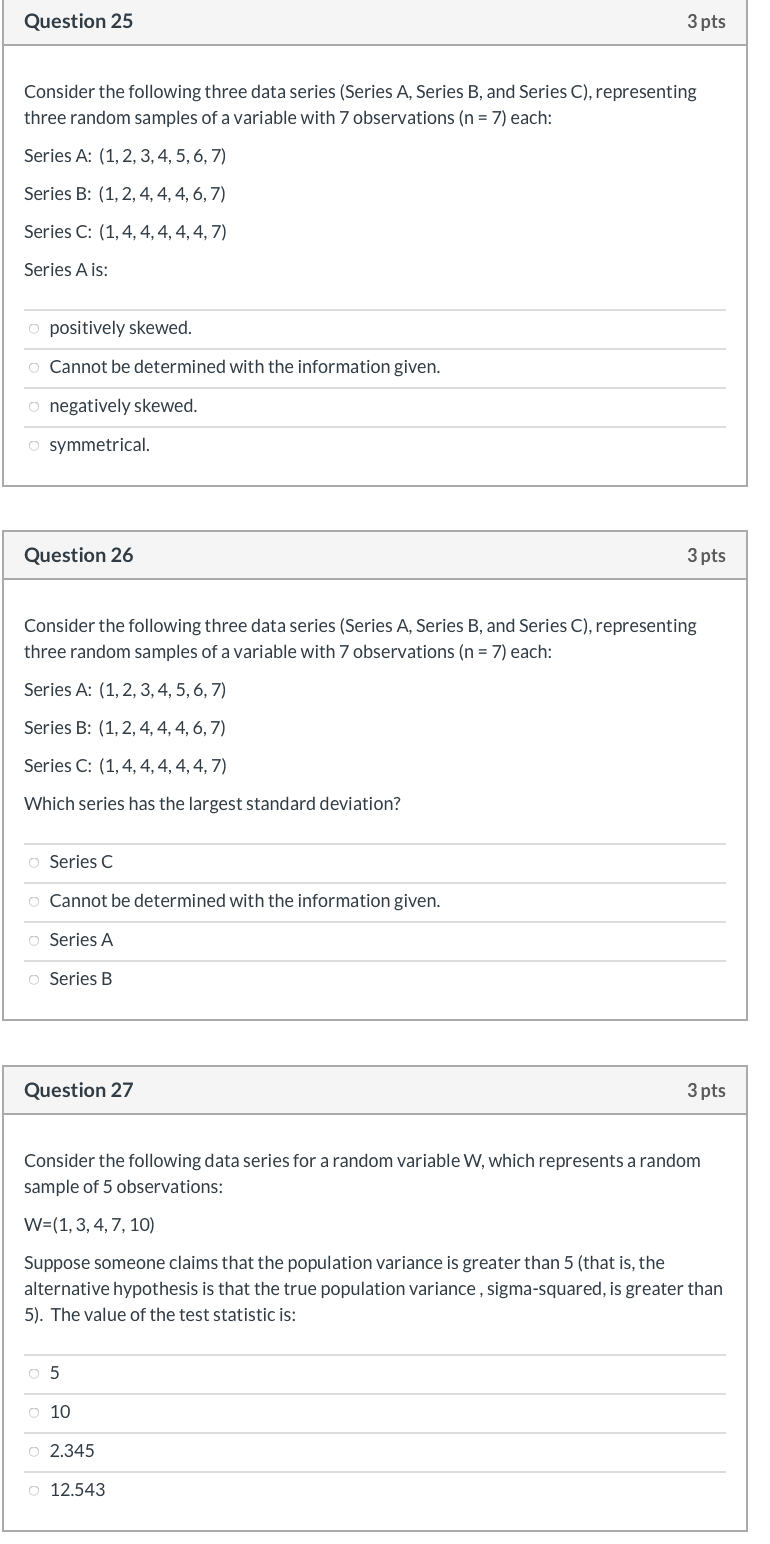Pick "Cannot be determined" answer in Question 25
This screenshot has width=770, height=1544.
(x=33, y=366)
